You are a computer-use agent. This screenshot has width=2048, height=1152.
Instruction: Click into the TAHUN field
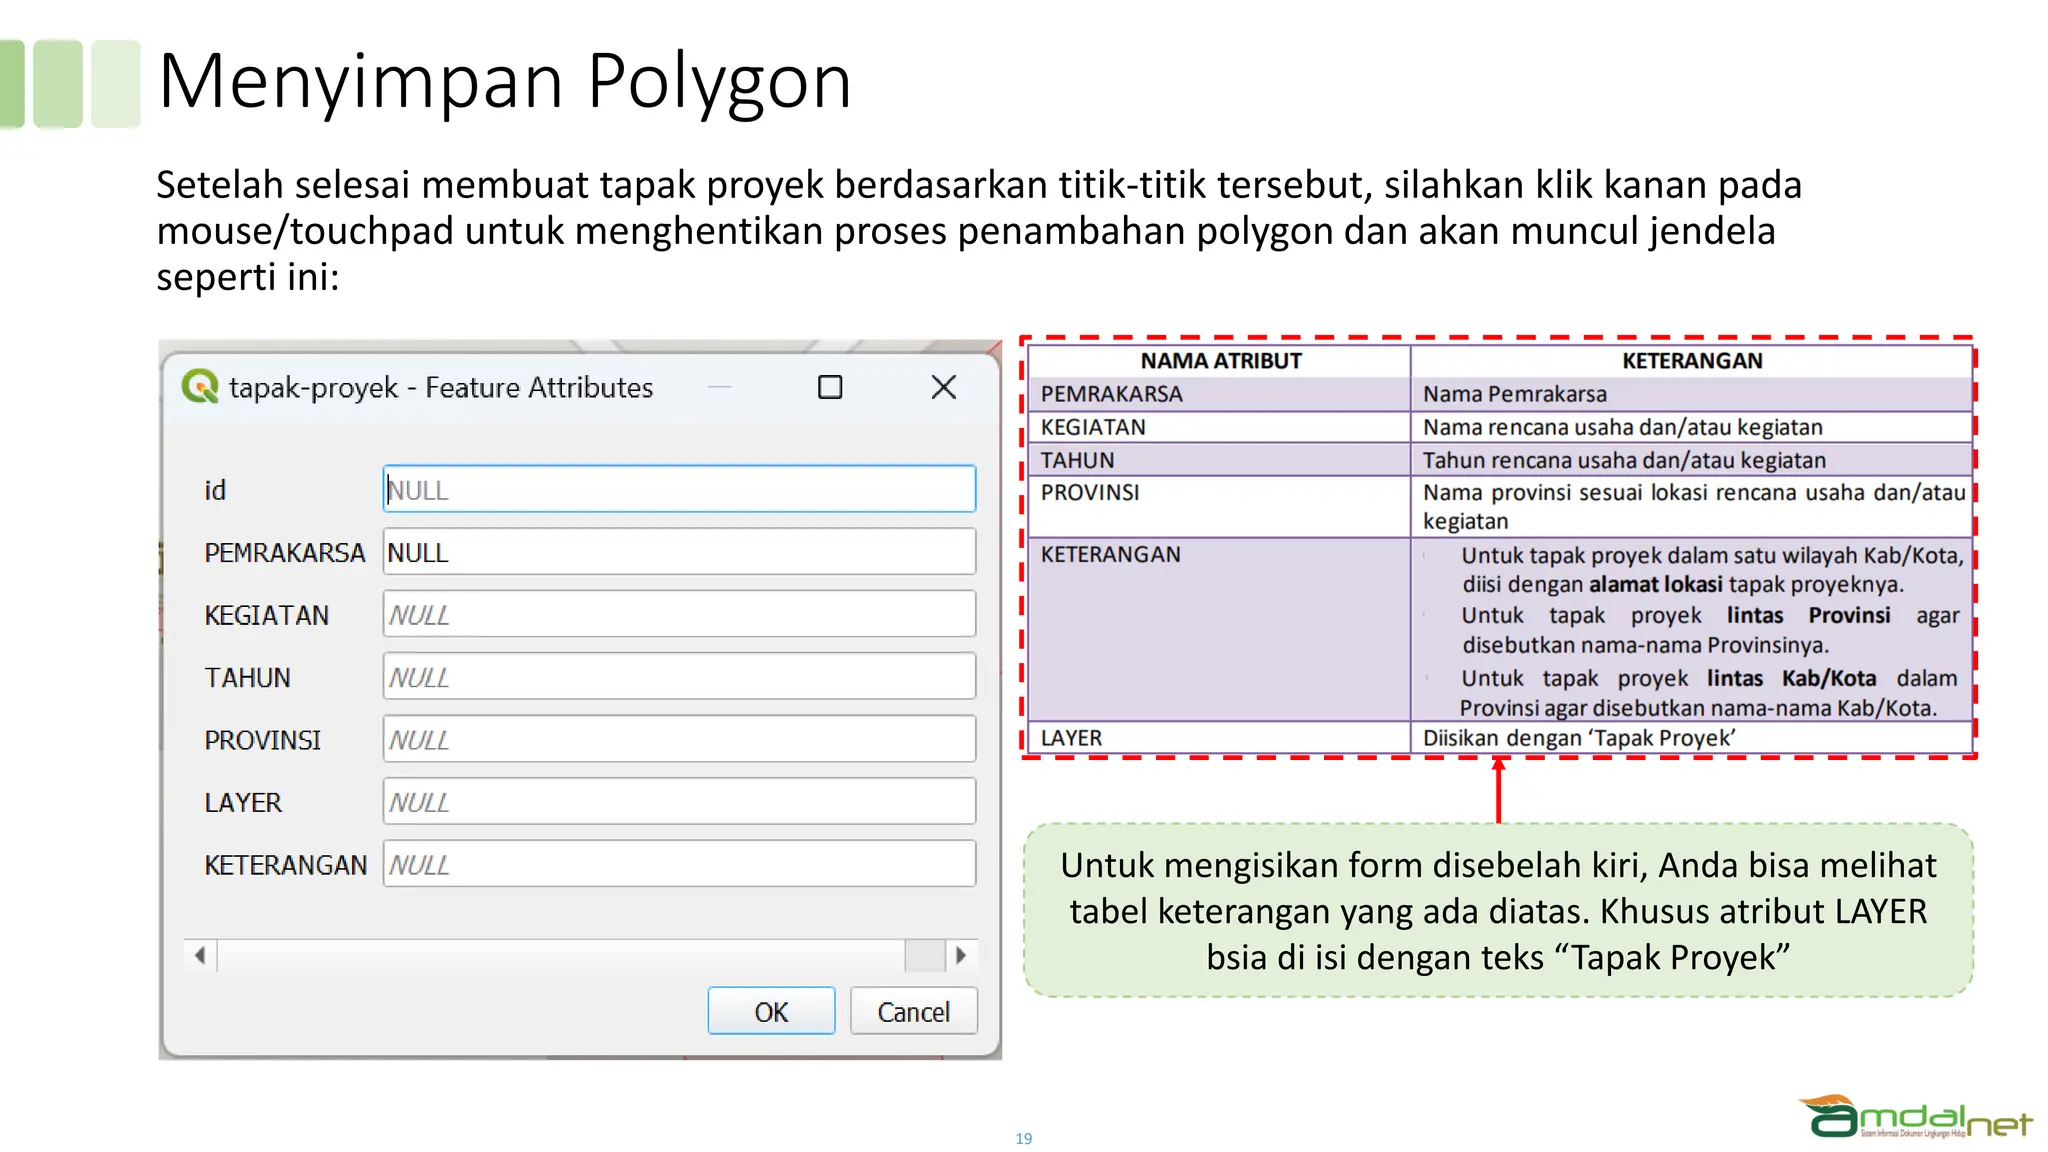point(678,677)
